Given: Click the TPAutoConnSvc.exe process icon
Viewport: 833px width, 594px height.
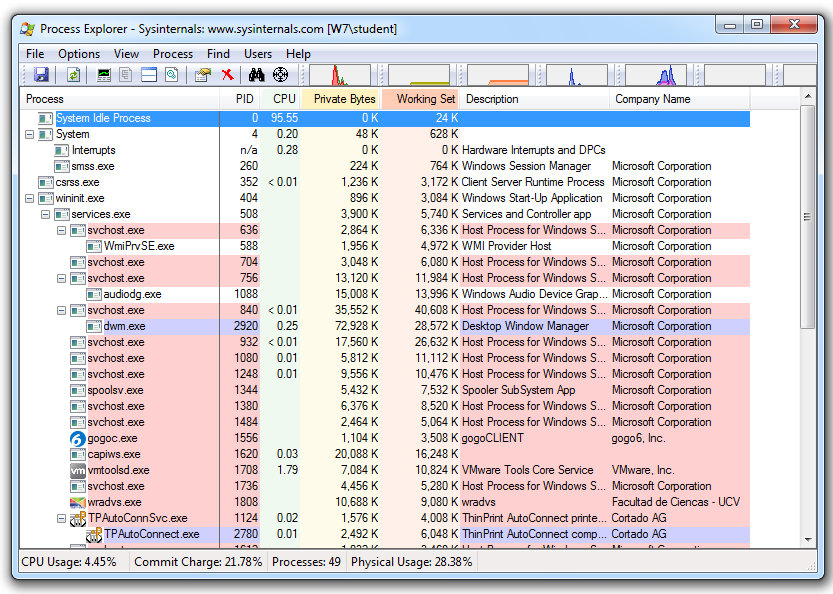Looking at the screenshot, I should (x=78, y=518).
